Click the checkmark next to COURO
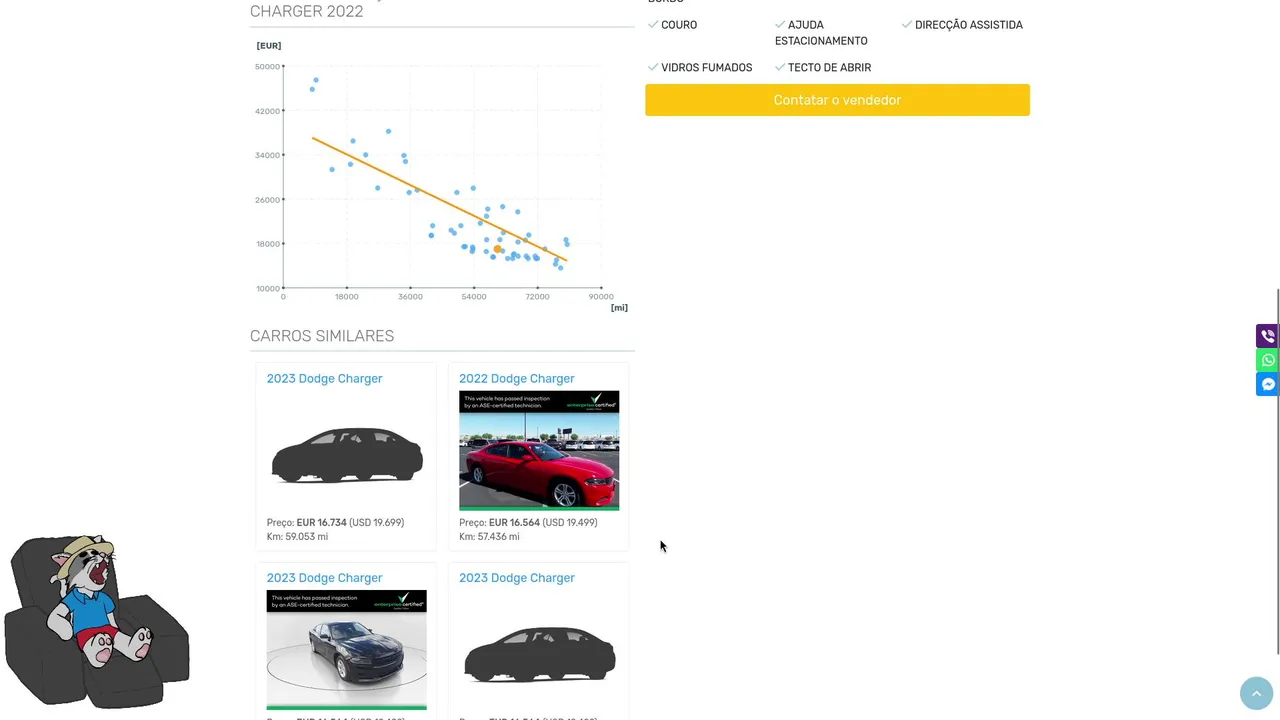 (x=653, y=24)
